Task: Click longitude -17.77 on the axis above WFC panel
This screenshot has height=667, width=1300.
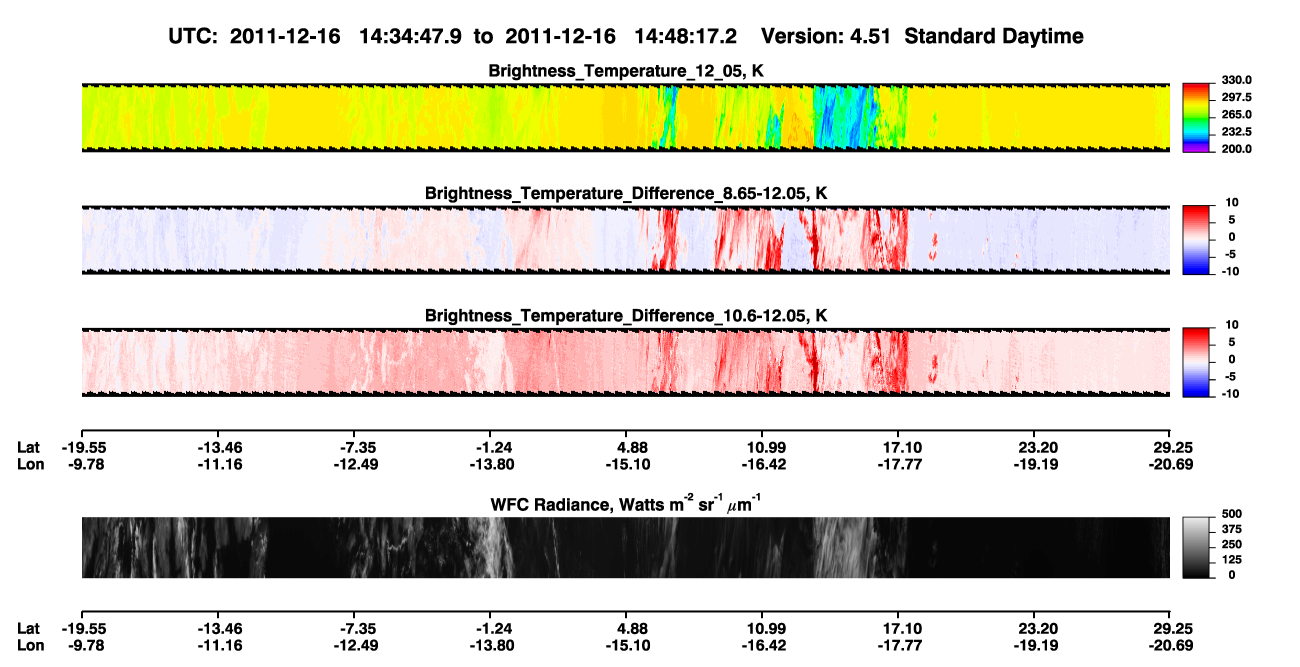Action: 898,464
